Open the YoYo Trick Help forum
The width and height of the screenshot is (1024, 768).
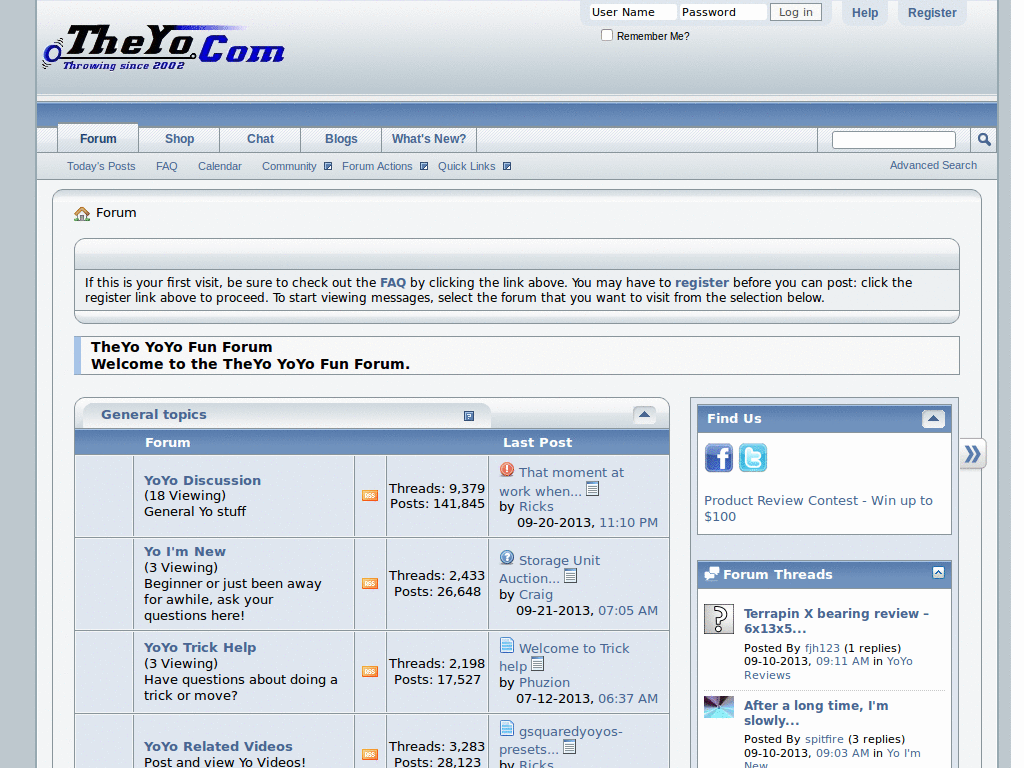click(x=200, y=647)
